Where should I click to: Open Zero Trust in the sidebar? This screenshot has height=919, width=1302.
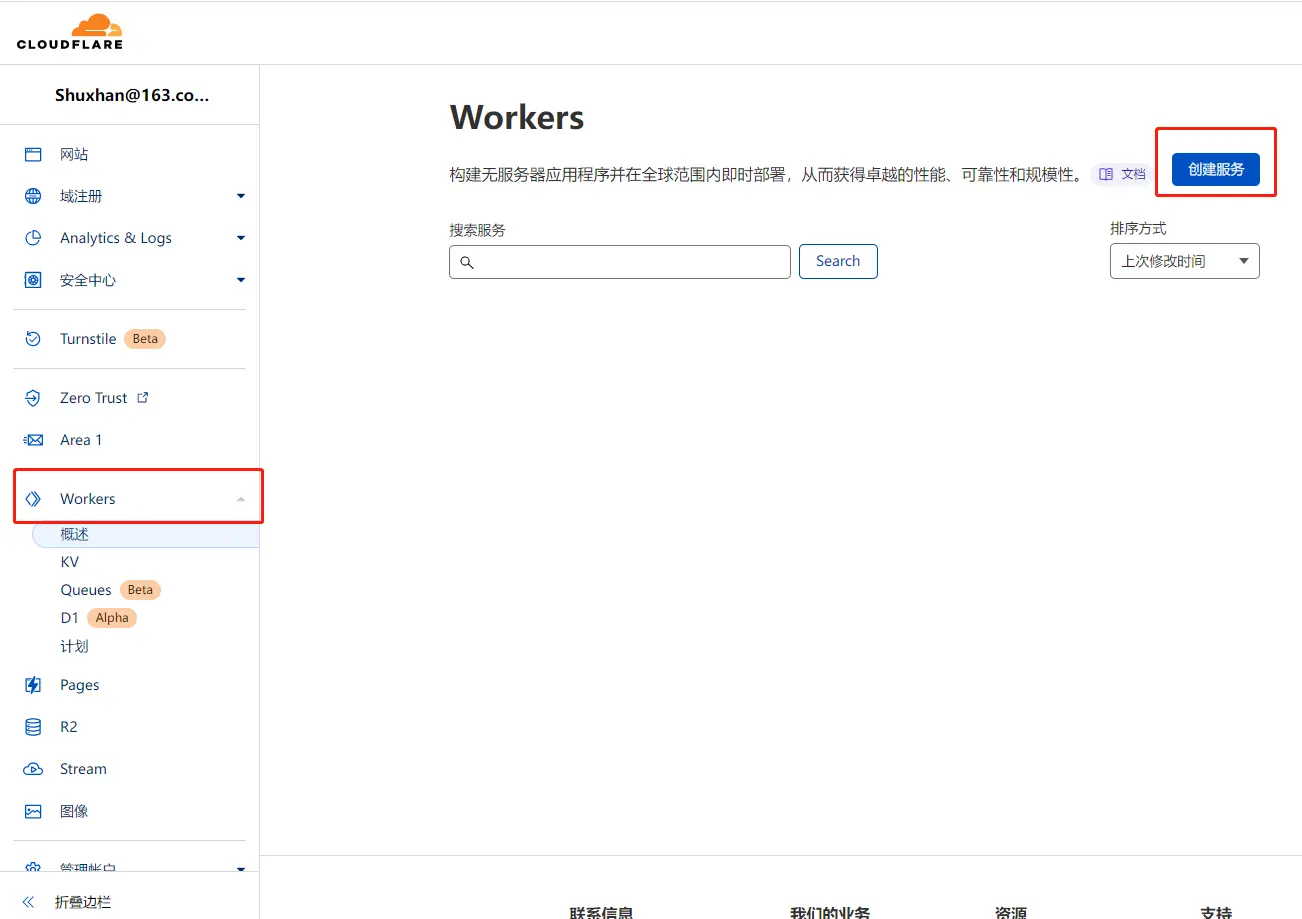point(94,398)
